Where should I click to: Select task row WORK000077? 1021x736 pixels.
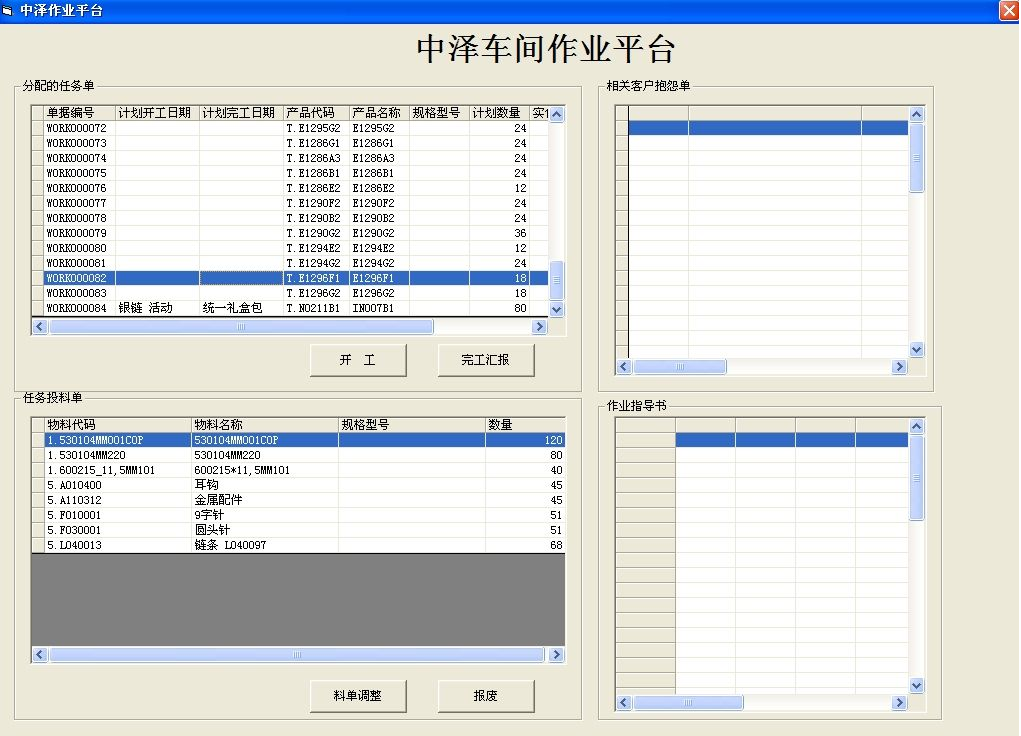[x=76, y=203]
